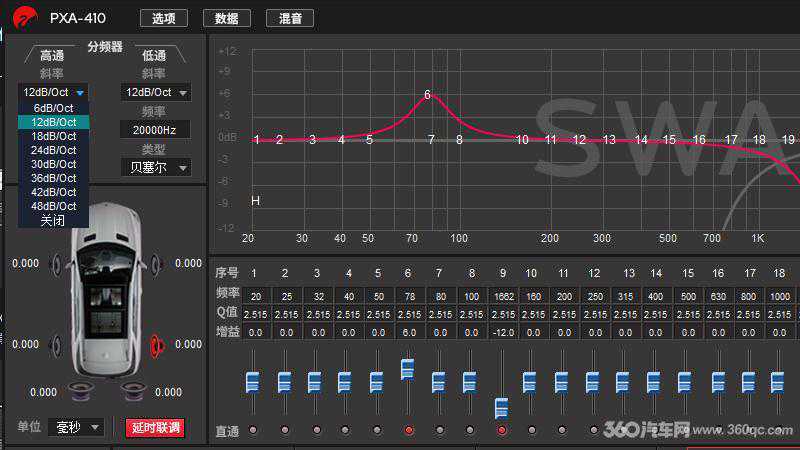Click the low-pass frequency 20000Hz field

(154, 130)
